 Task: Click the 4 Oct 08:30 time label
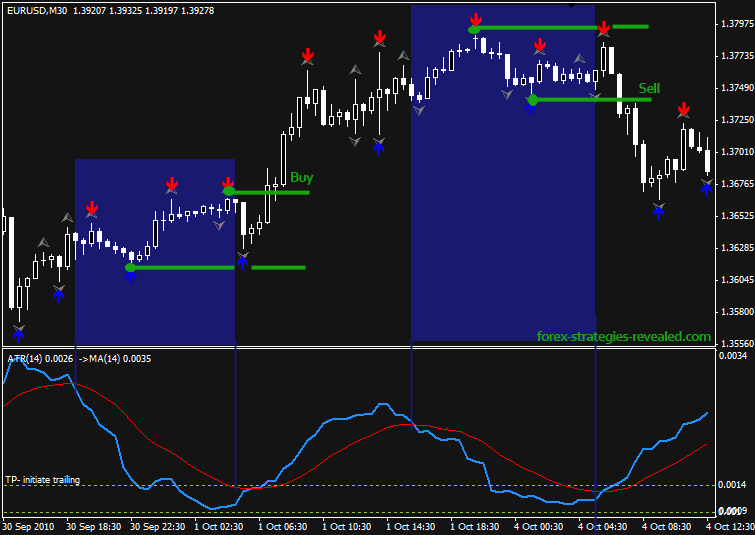(x=666, y=526)
